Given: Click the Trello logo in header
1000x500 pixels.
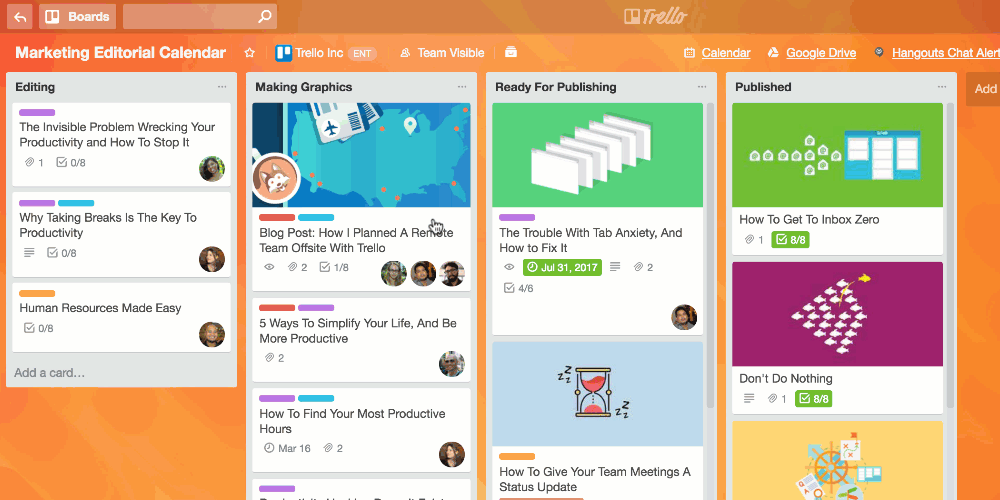Looking at the screenshot, I should 655,16.
